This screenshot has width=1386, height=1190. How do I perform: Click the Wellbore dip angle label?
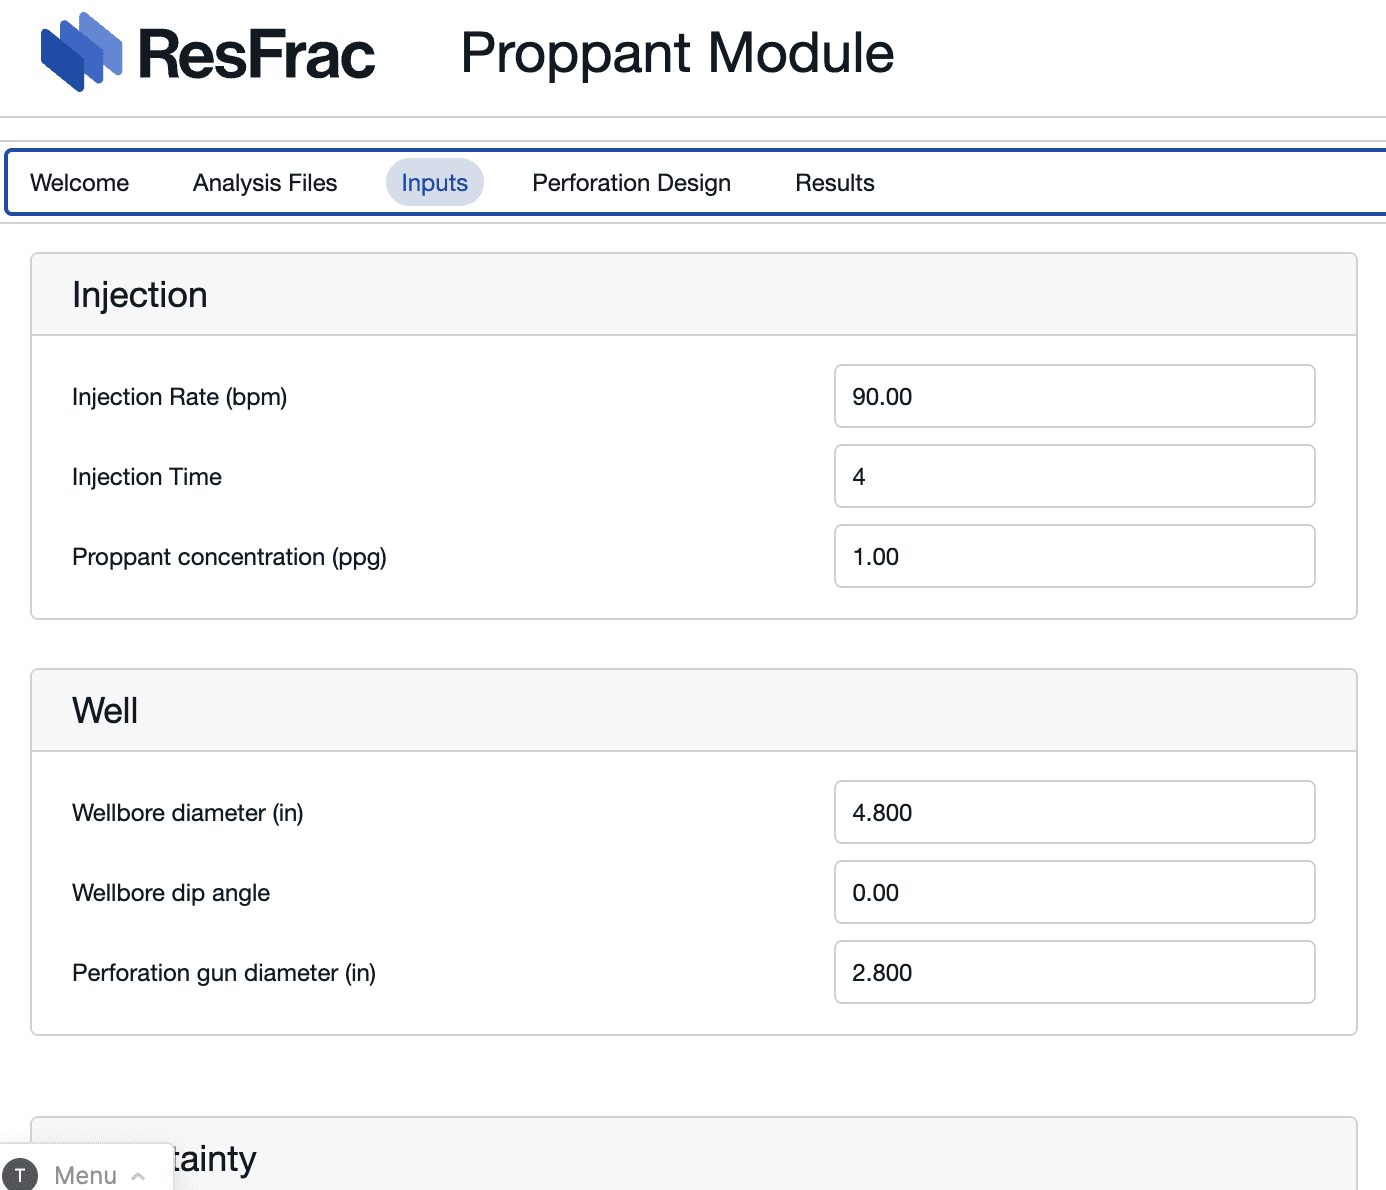point(171,893)
